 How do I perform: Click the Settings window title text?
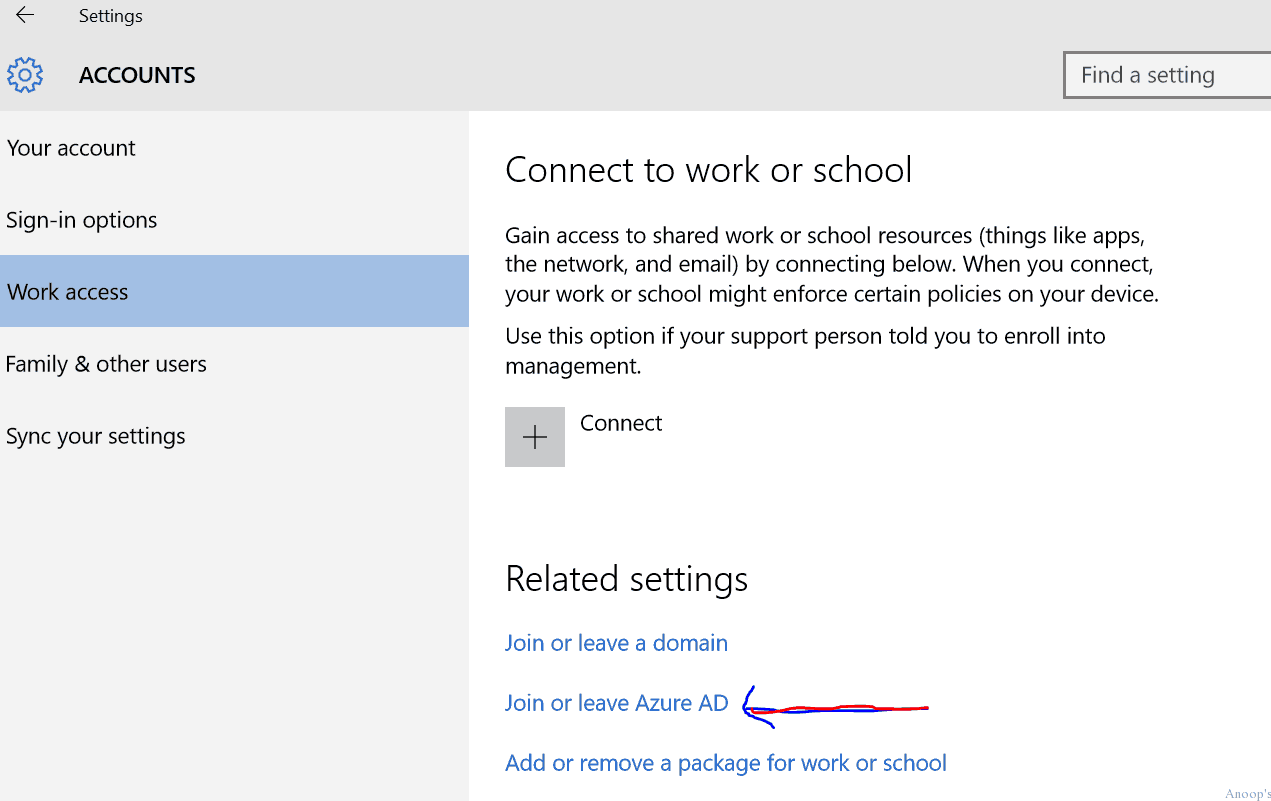(x=111, y=16)
